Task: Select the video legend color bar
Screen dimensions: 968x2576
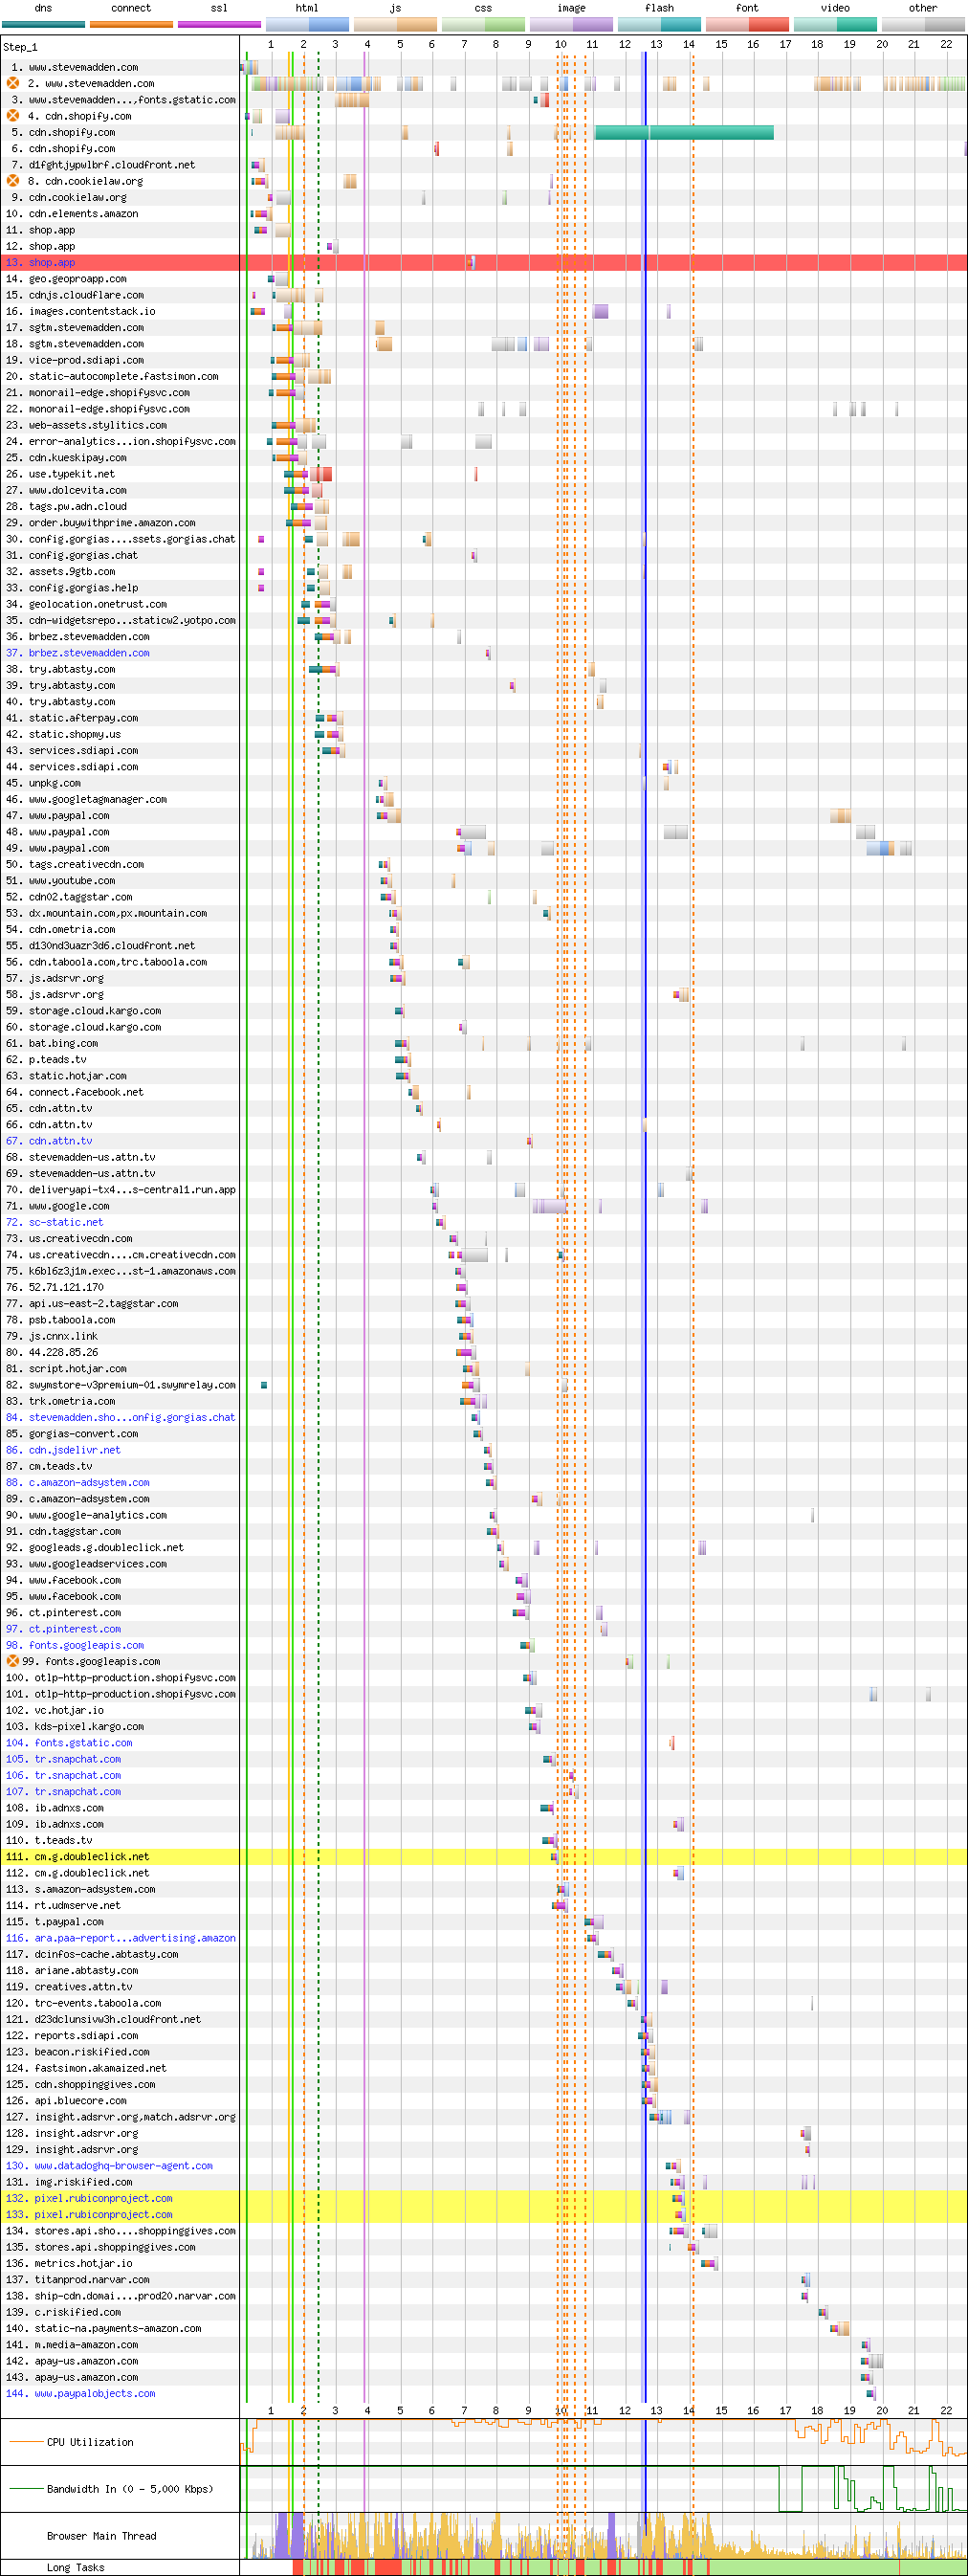Action: click(835, 24)
